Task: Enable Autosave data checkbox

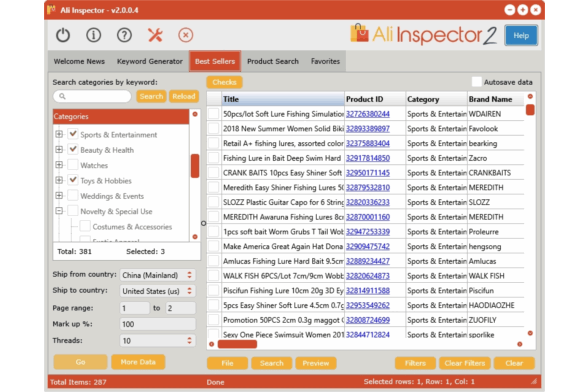Action: pyautogui.click(x=477, y=82)
